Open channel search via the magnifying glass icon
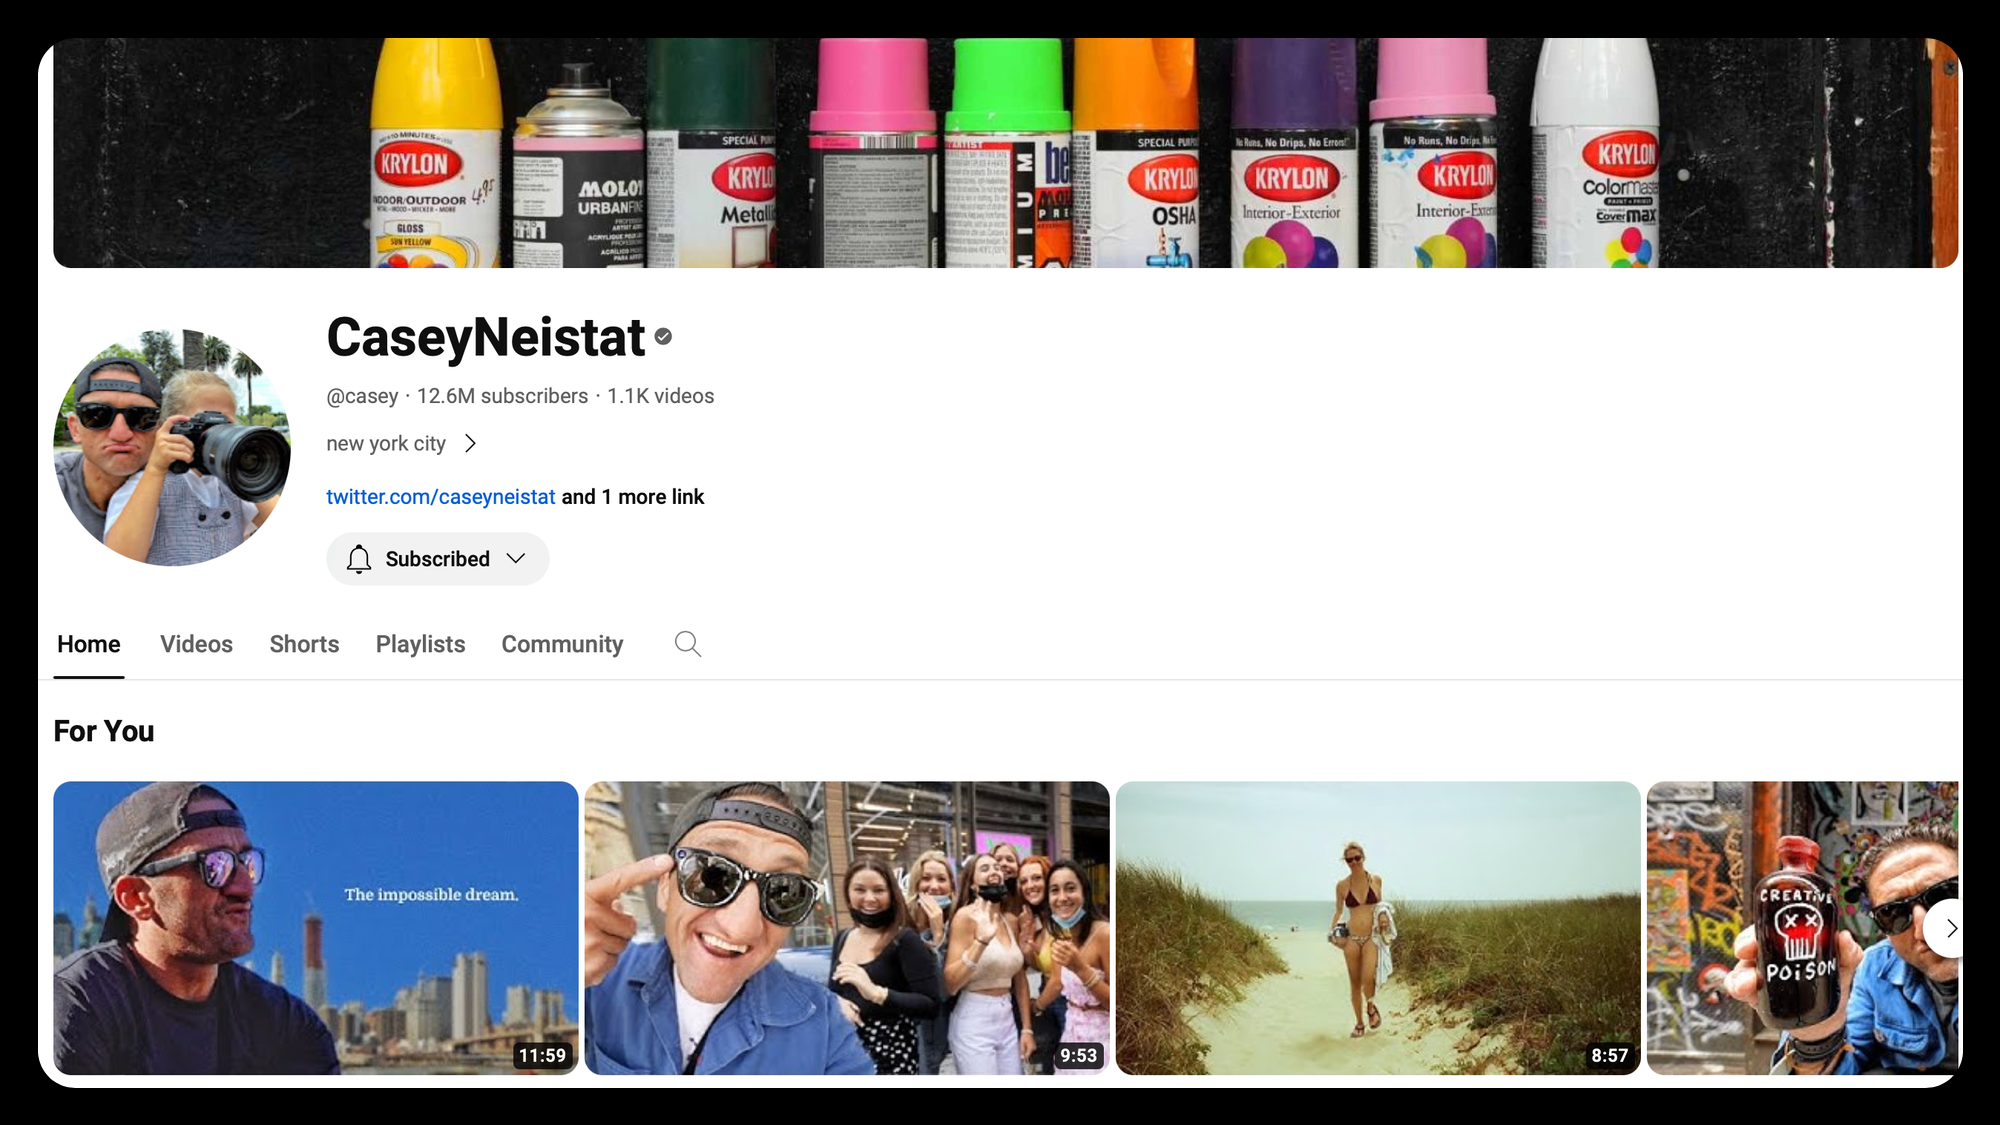The image size is (2000, 1125). (x=687, y=644)
